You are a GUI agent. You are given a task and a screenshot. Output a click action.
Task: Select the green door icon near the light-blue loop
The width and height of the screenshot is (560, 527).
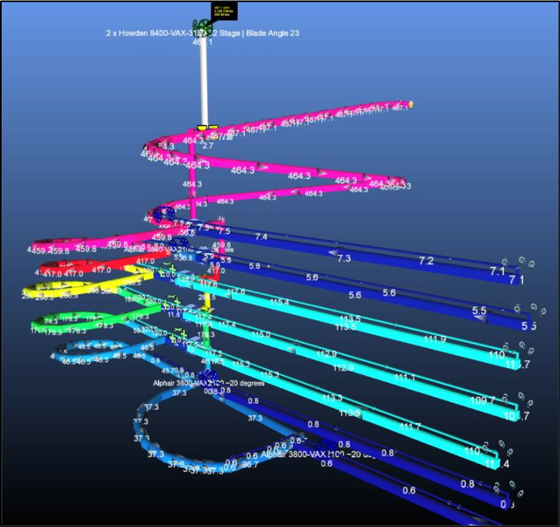179,336
